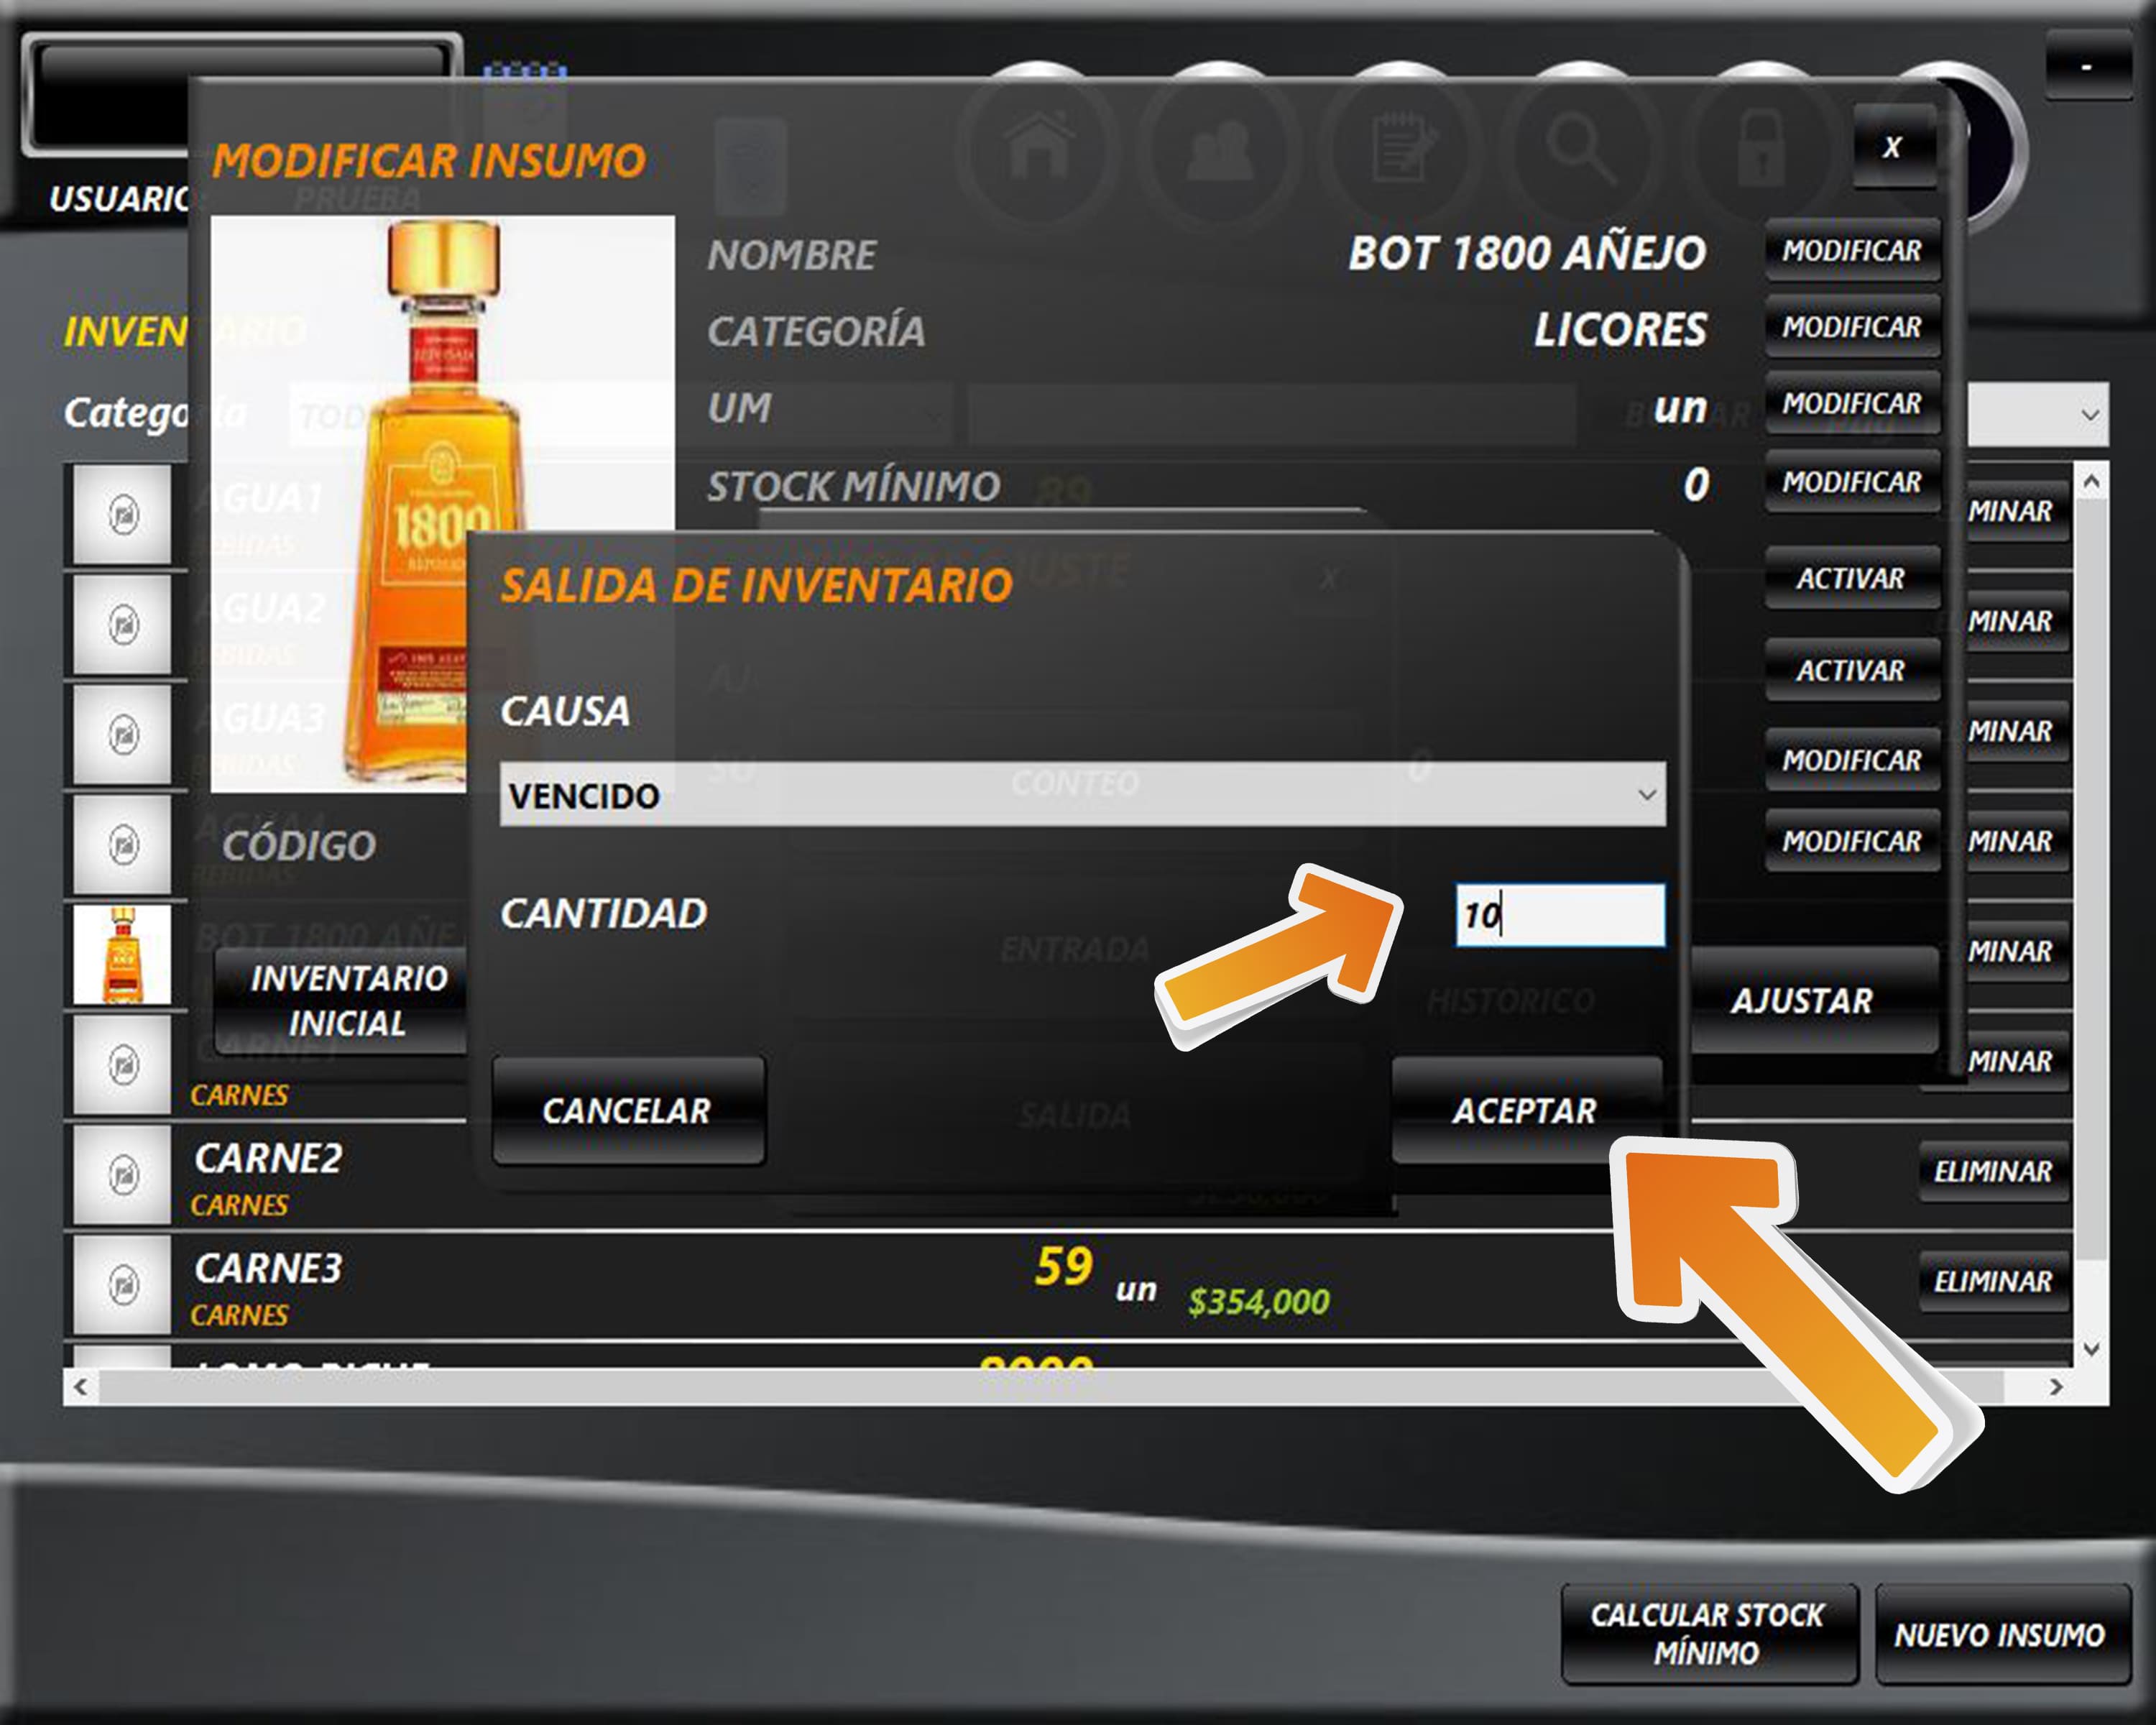Select the BOT 1800 bottle thumbnail in list
Image resolution: width=2156 pixels, height=1725 pixels.
[x=122, y=955]
